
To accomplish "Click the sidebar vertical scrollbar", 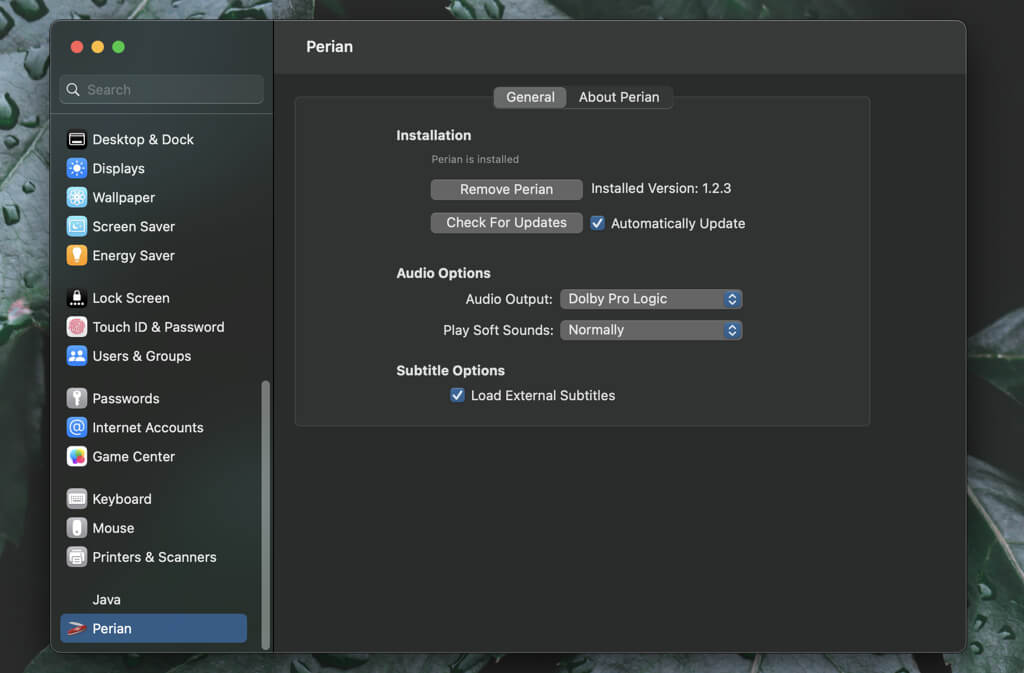I will (x=266, y=515).
